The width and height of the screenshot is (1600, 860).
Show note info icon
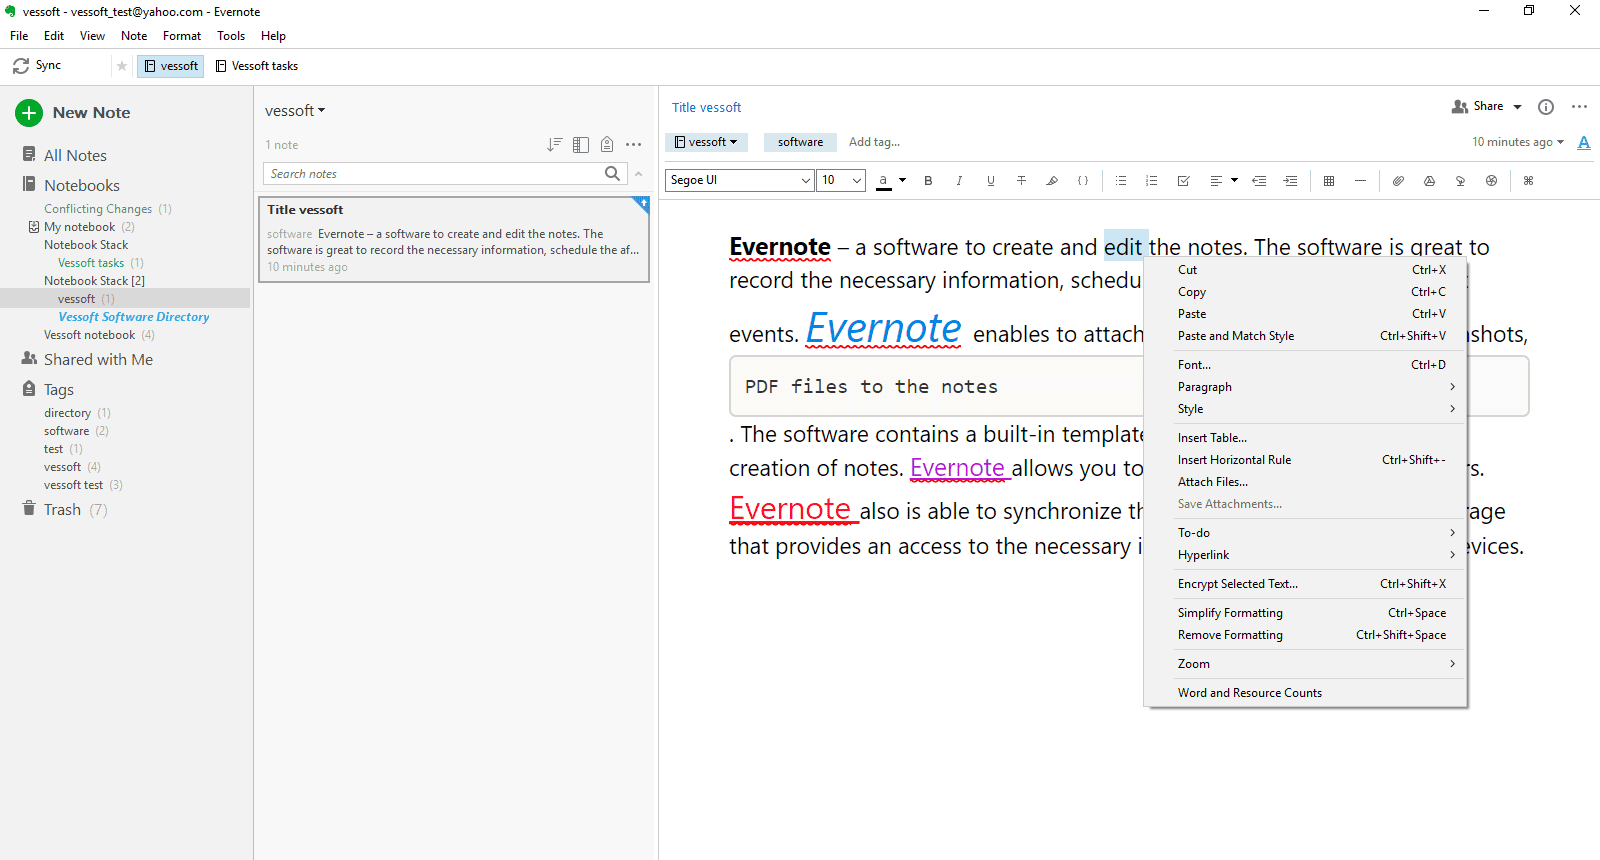click(1546, 107)
